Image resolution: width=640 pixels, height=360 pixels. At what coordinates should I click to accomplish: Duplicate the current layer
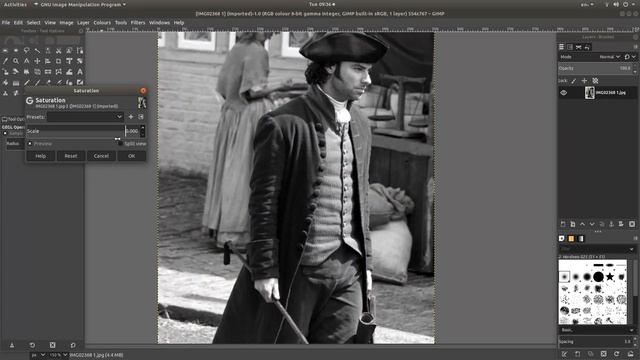(x=602, y=224)
